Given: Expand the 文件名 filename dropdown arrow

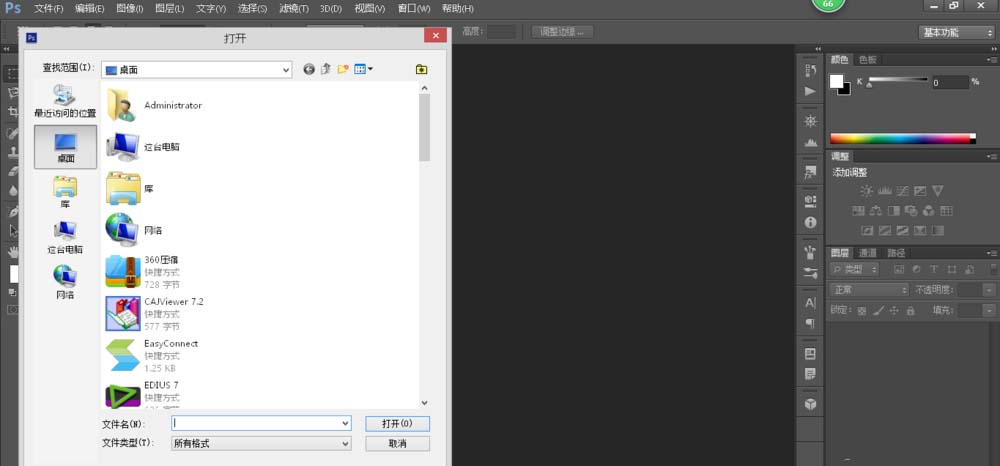Looking at the screenshot, I should (x=345, y=423).
